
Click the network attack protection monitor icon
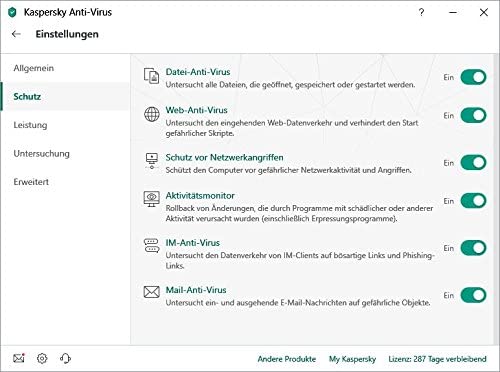point(152,161)
